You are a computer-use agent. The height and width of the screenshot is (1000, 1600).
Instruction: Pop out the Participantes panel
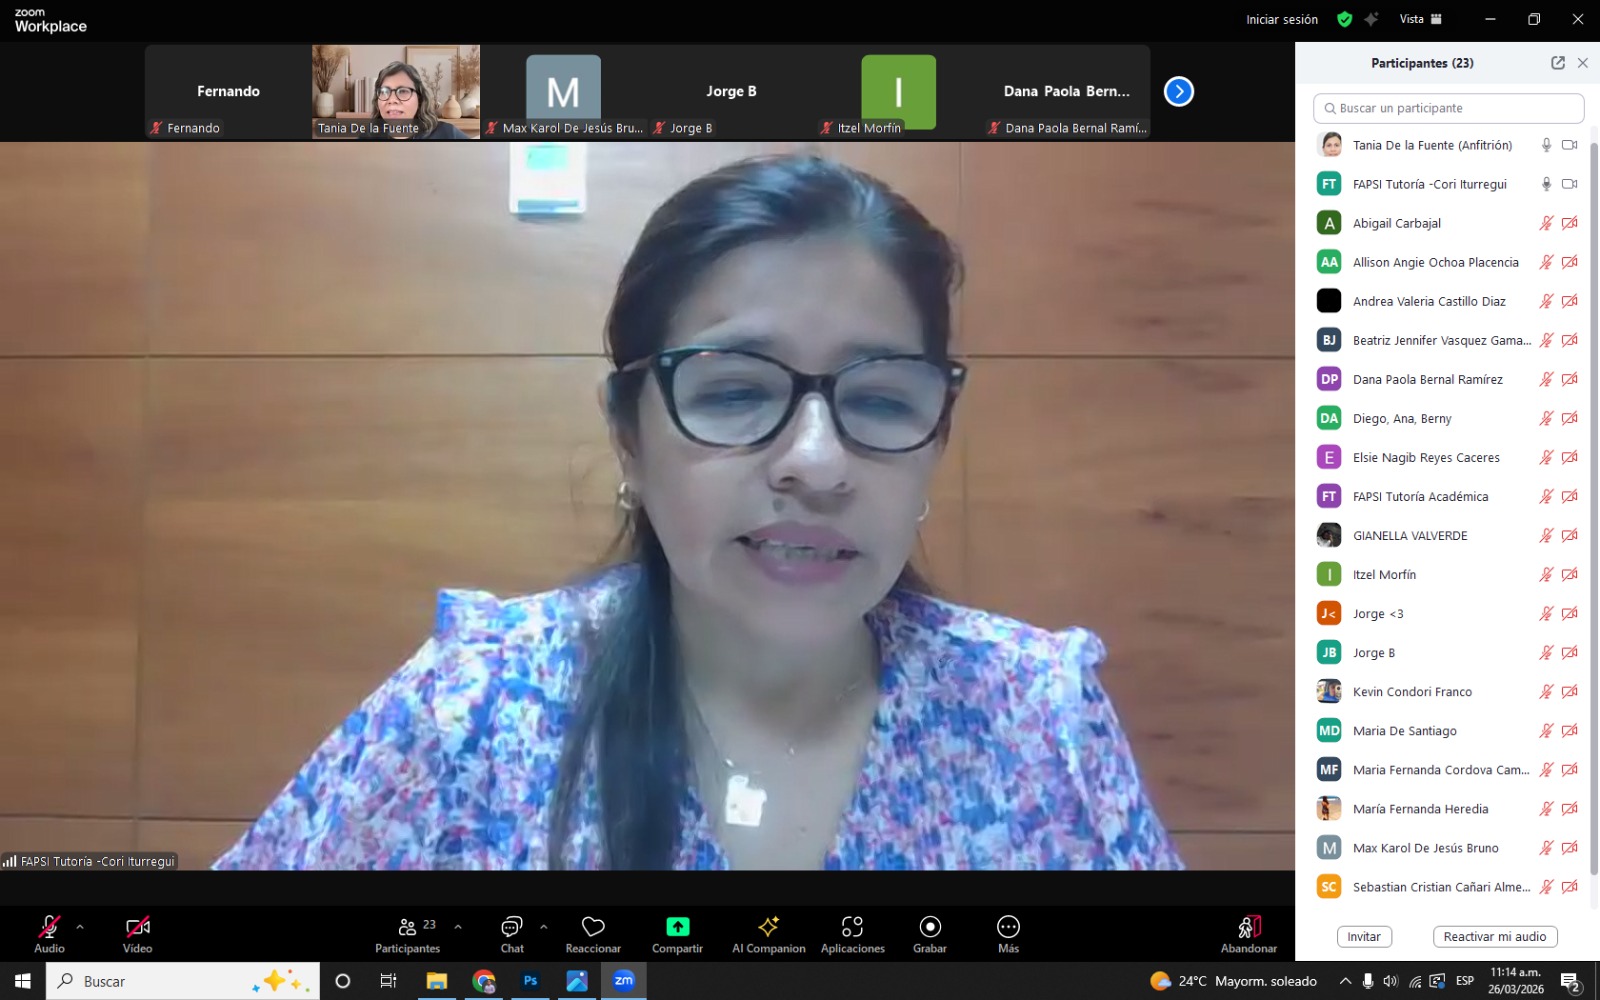click(1557, 63)
